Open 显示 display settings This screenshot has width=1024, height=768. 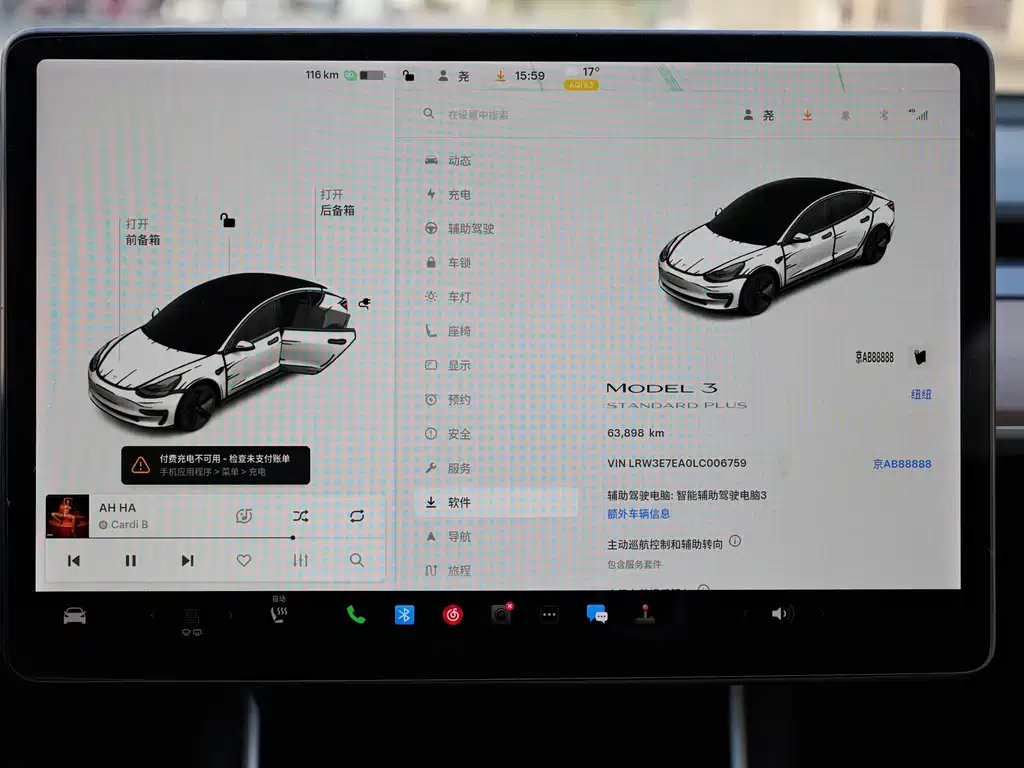click(448, 365)
